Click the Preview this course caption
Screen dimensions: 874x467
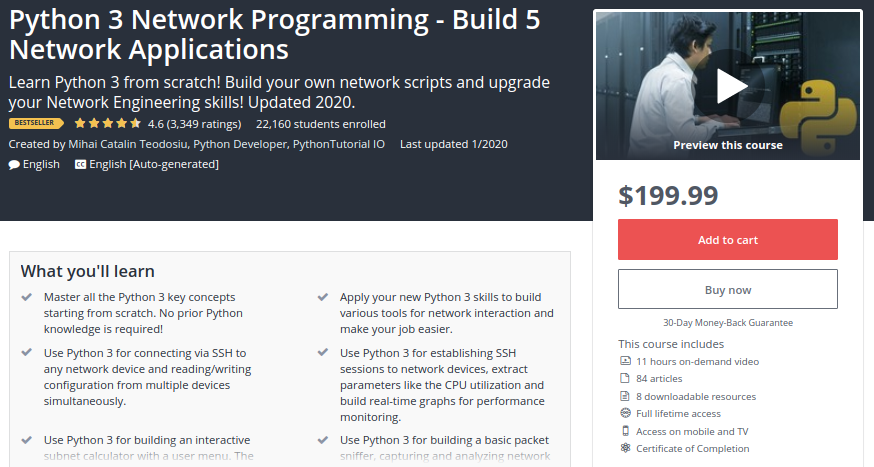[x=727, y=145]
